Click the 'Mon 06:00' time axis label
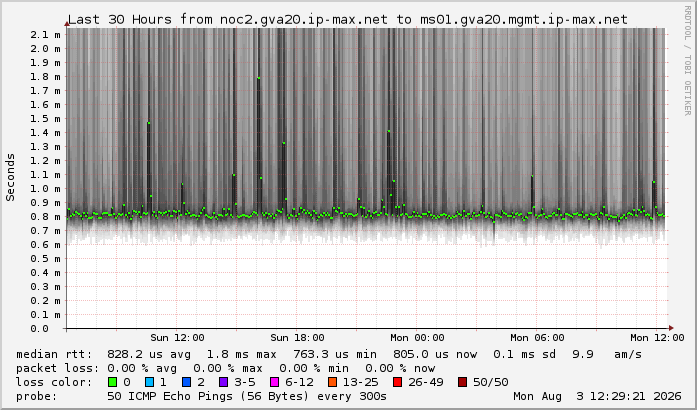Image resolution: width=697 pixels, height=410 pixels. [x=537, y=338]
